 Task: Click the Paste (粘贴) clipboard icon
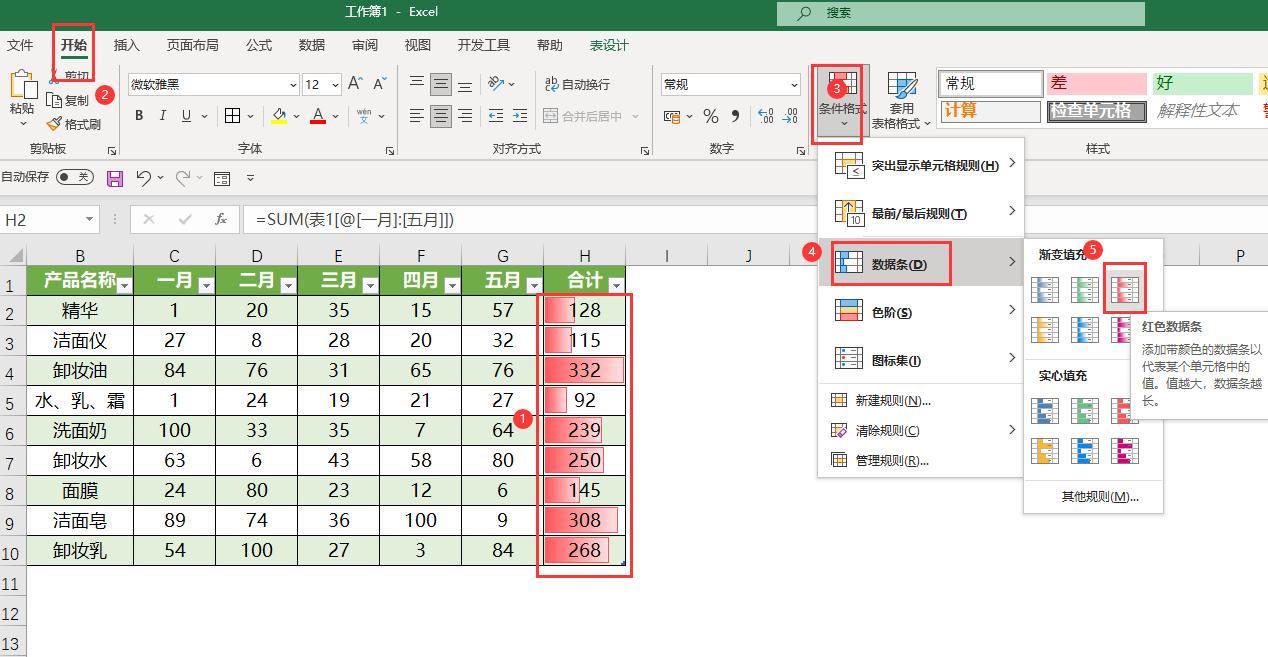coord(22,86)
